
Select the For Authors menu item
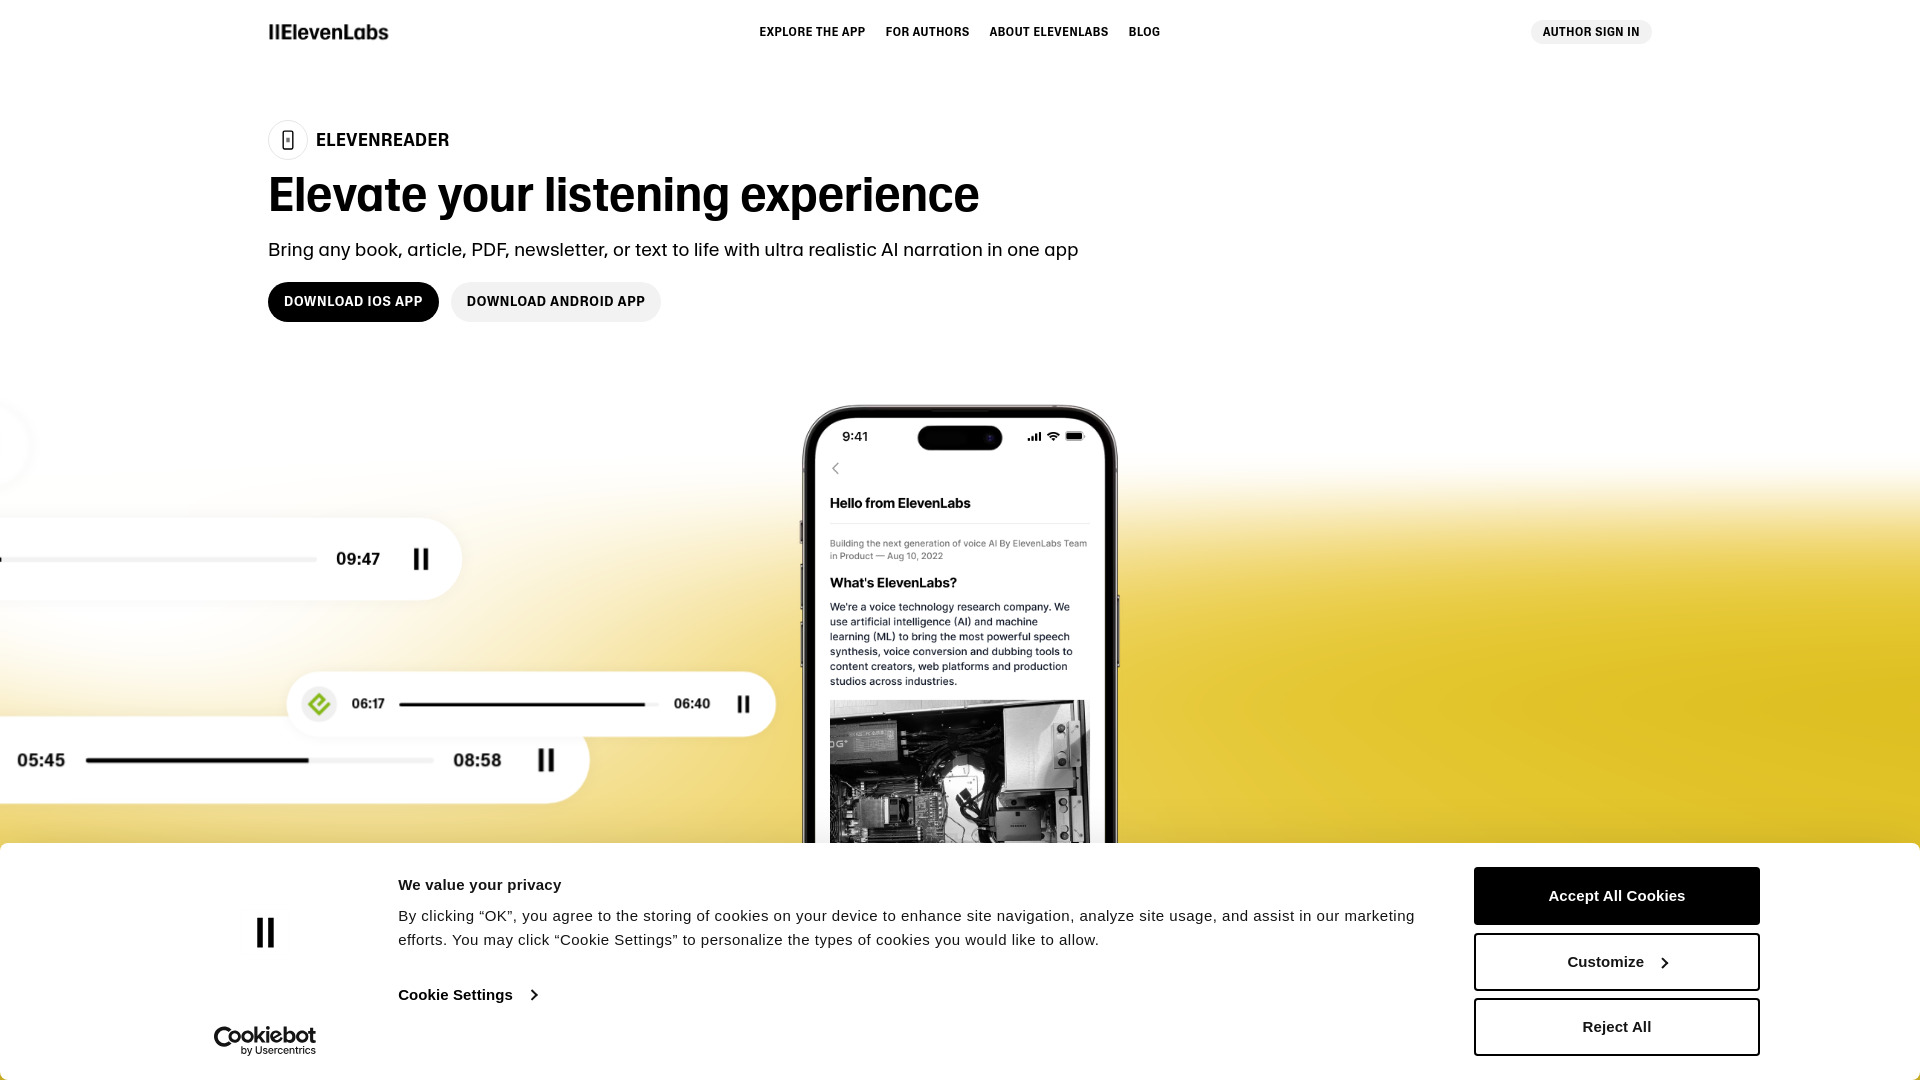(x=927, y=32)
